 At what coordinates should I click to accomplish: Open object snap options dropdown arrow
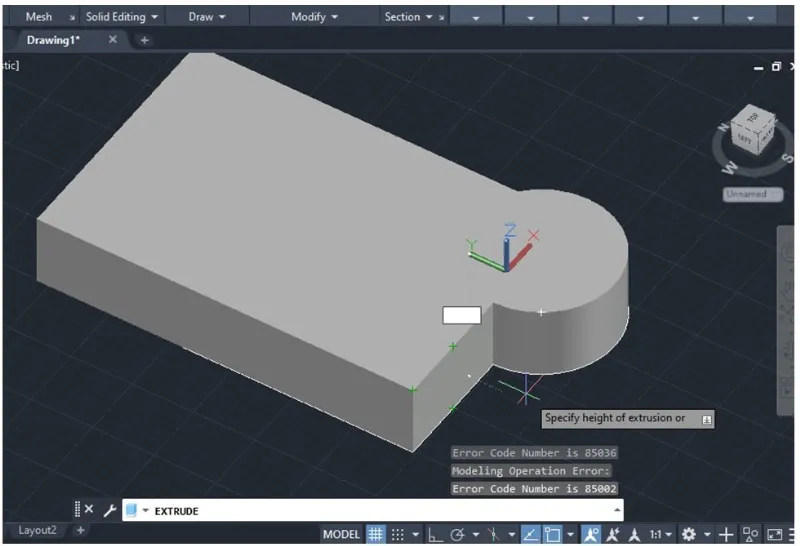570,534
